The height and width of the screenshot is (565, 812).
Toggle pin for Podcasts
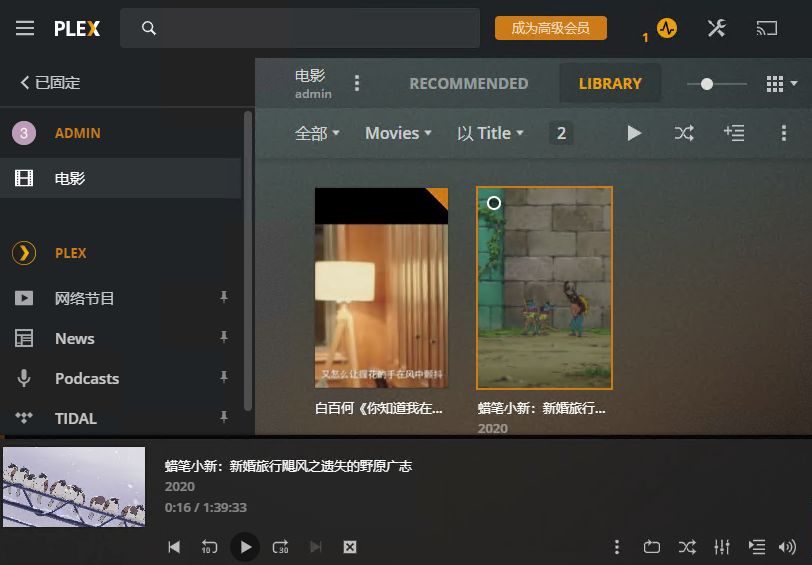coord(224,377)
